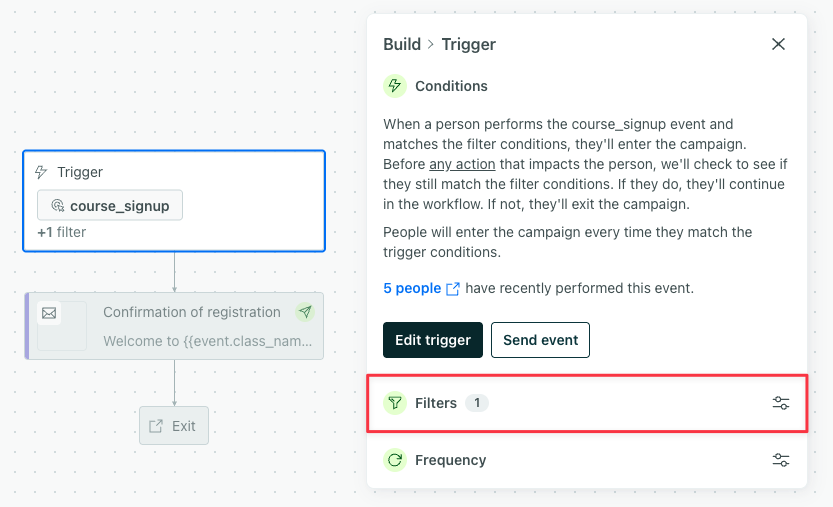Viewport: 833px width, 507px height.
Task: Click the Trigger node lightning icon
Action: (x=41, y=172)
